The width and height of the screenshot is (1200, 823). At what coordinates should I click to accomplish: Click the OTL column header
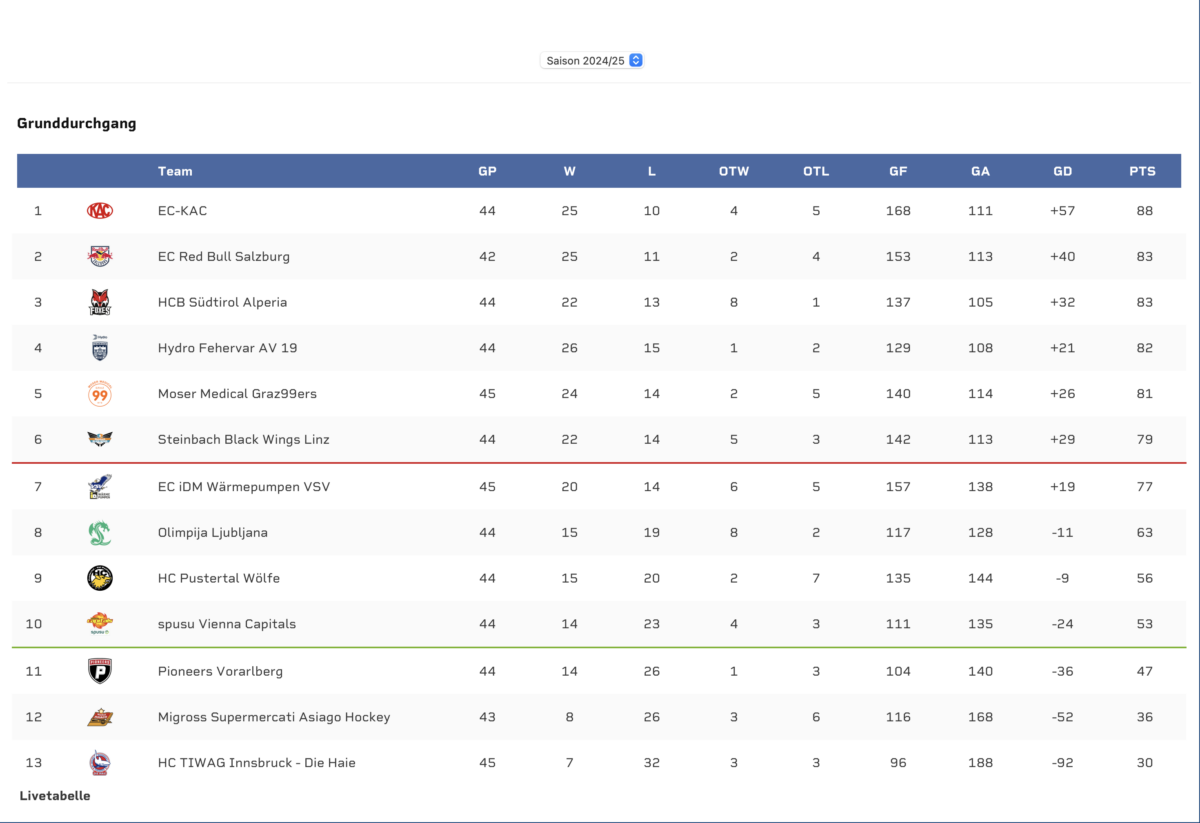[816, 171]
